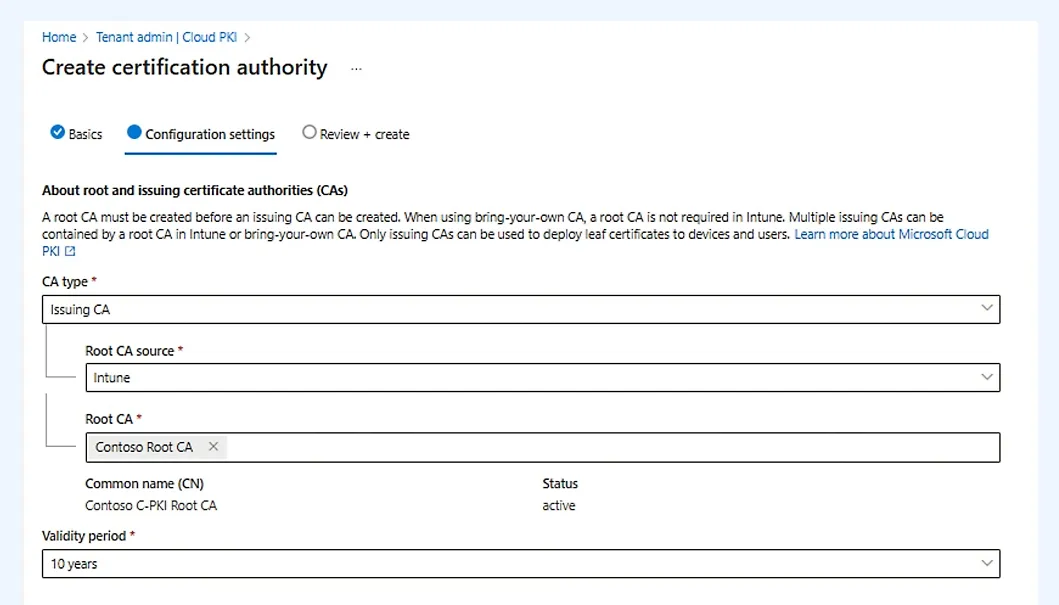The image size is (1059, 605).
Task: Expand the CA type dropdown chevron
Action: coord(987,309)
